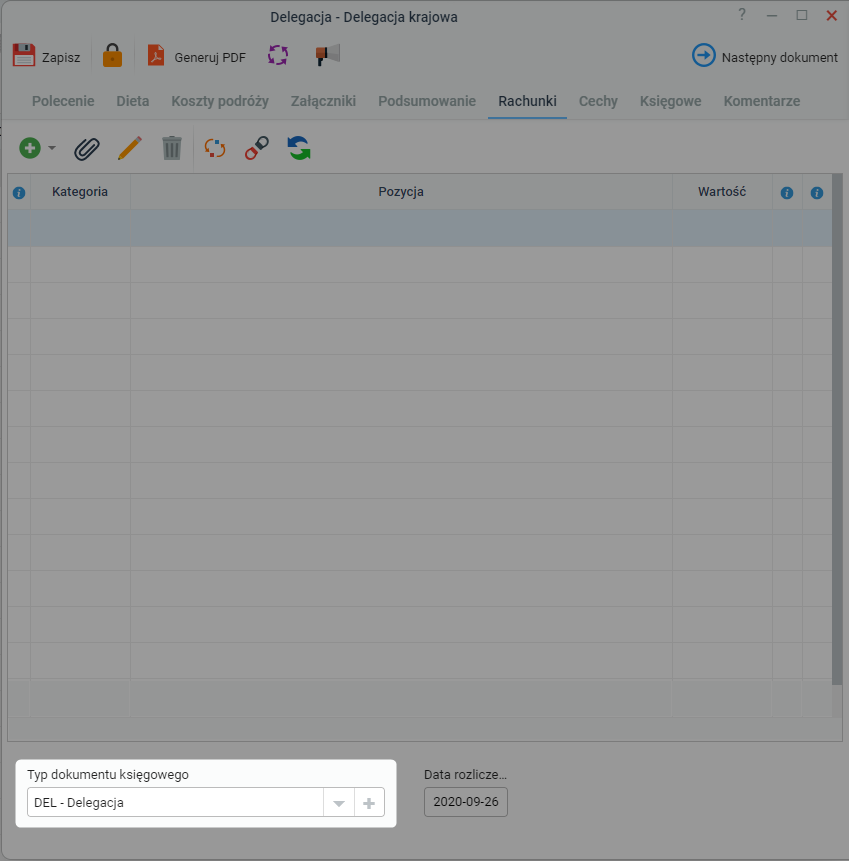Click the Data rozliczenia date field
This screenshot has height=861, width=849.
coord(466,802)
